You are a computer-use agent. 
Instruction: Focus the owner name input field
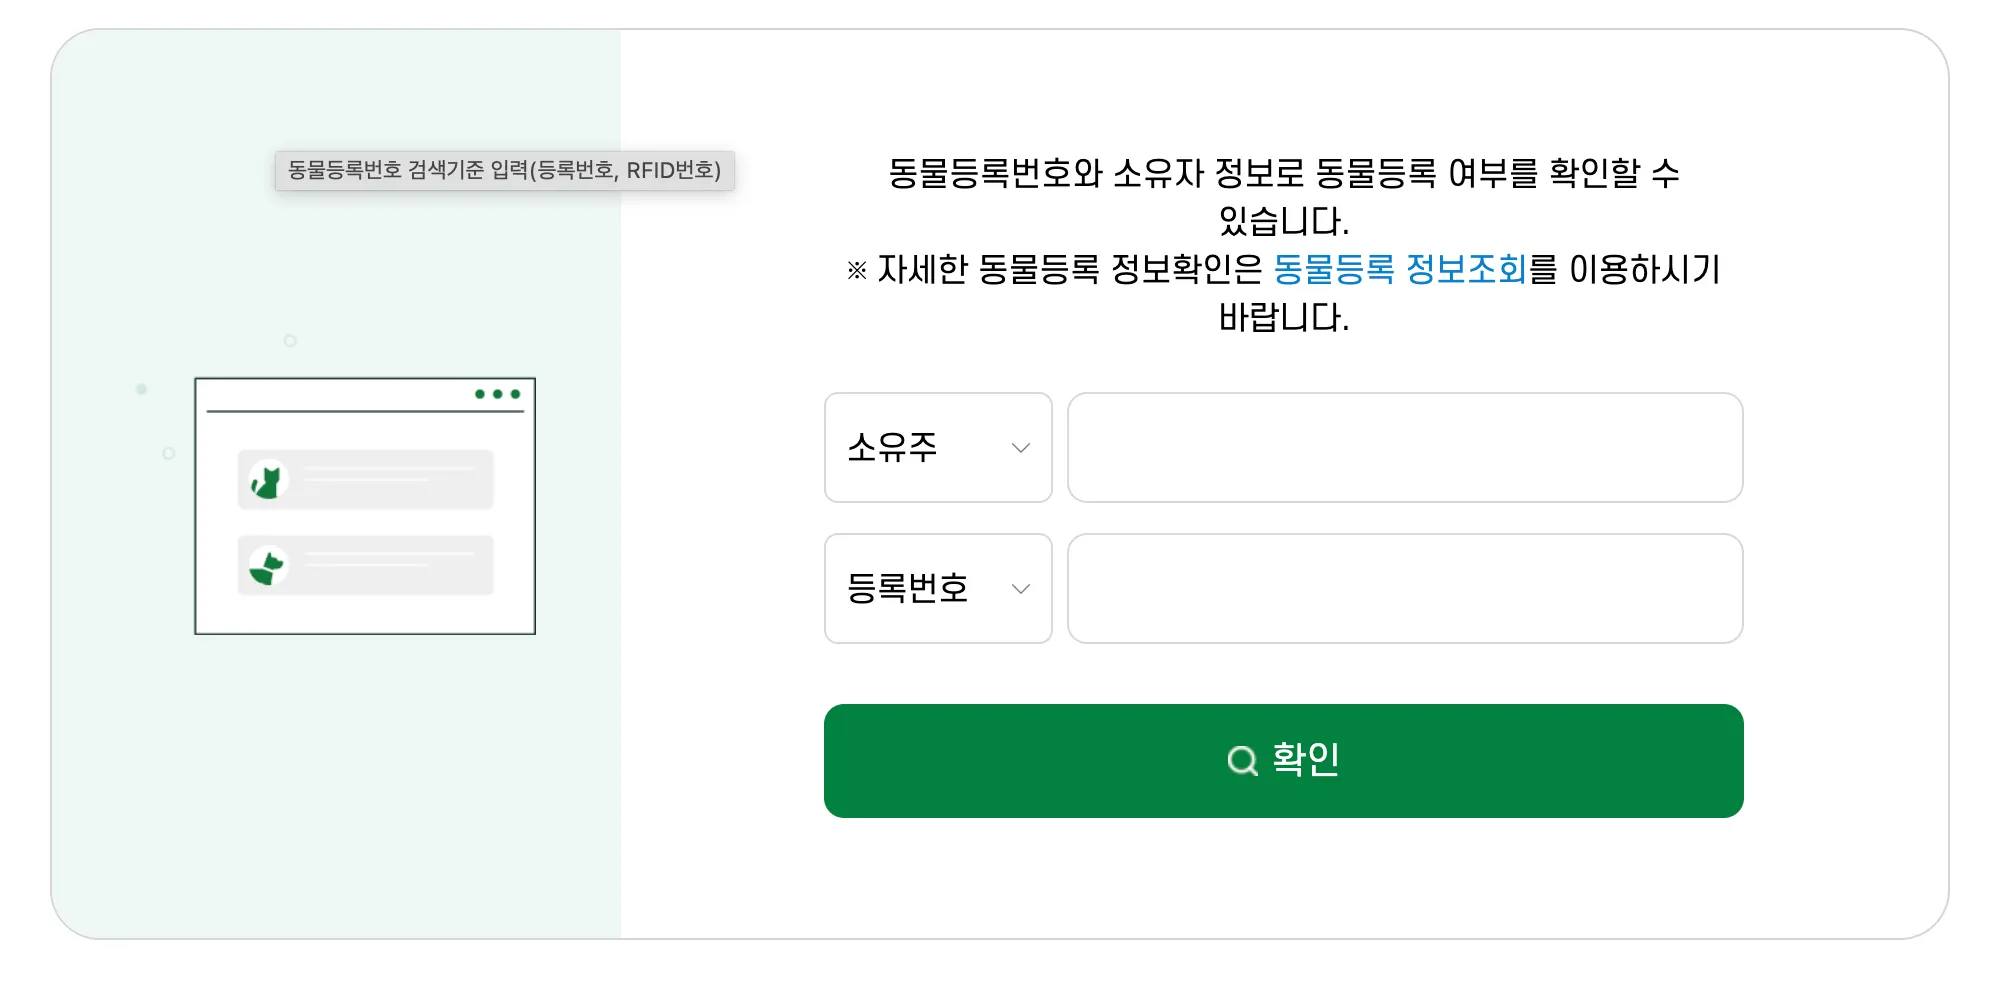[1404, 448]
